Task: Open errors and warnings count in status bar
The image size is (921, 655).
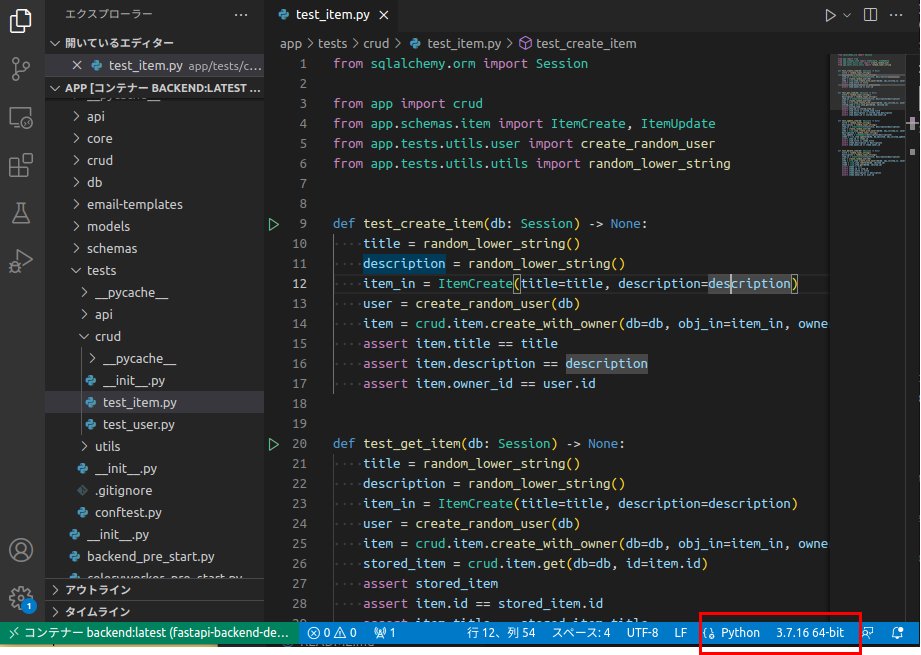Action: coord(332,633)
